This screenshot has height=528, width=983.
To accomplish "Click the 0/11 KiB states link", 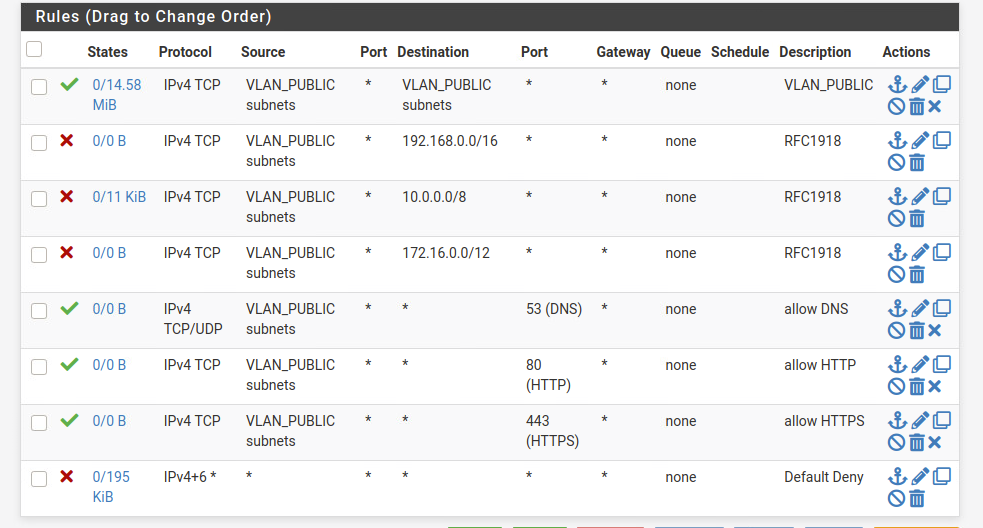I will [x=119, y=197].
